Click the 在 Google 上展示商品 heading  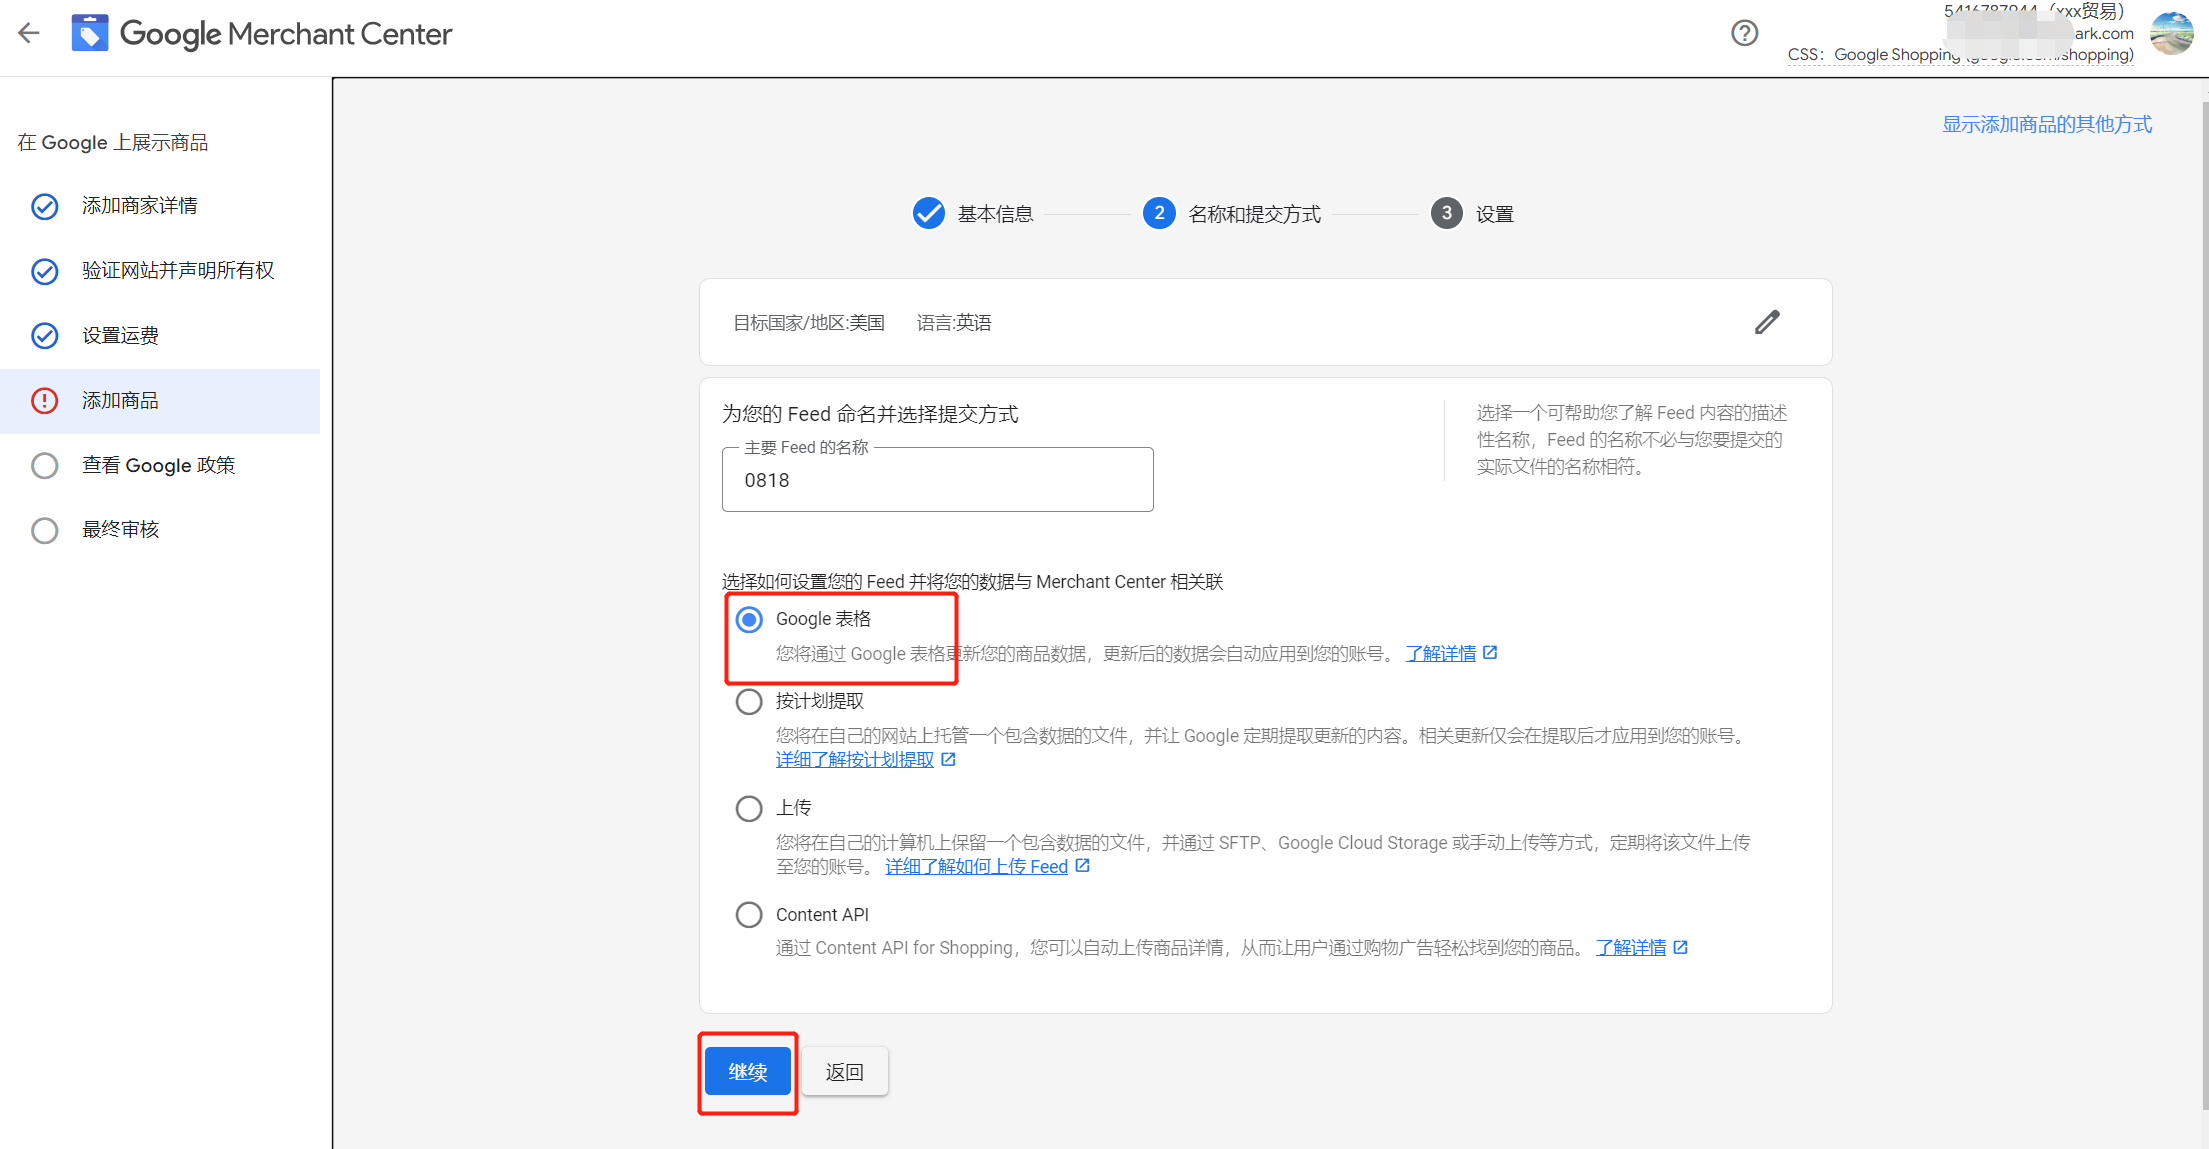point(113,143)
